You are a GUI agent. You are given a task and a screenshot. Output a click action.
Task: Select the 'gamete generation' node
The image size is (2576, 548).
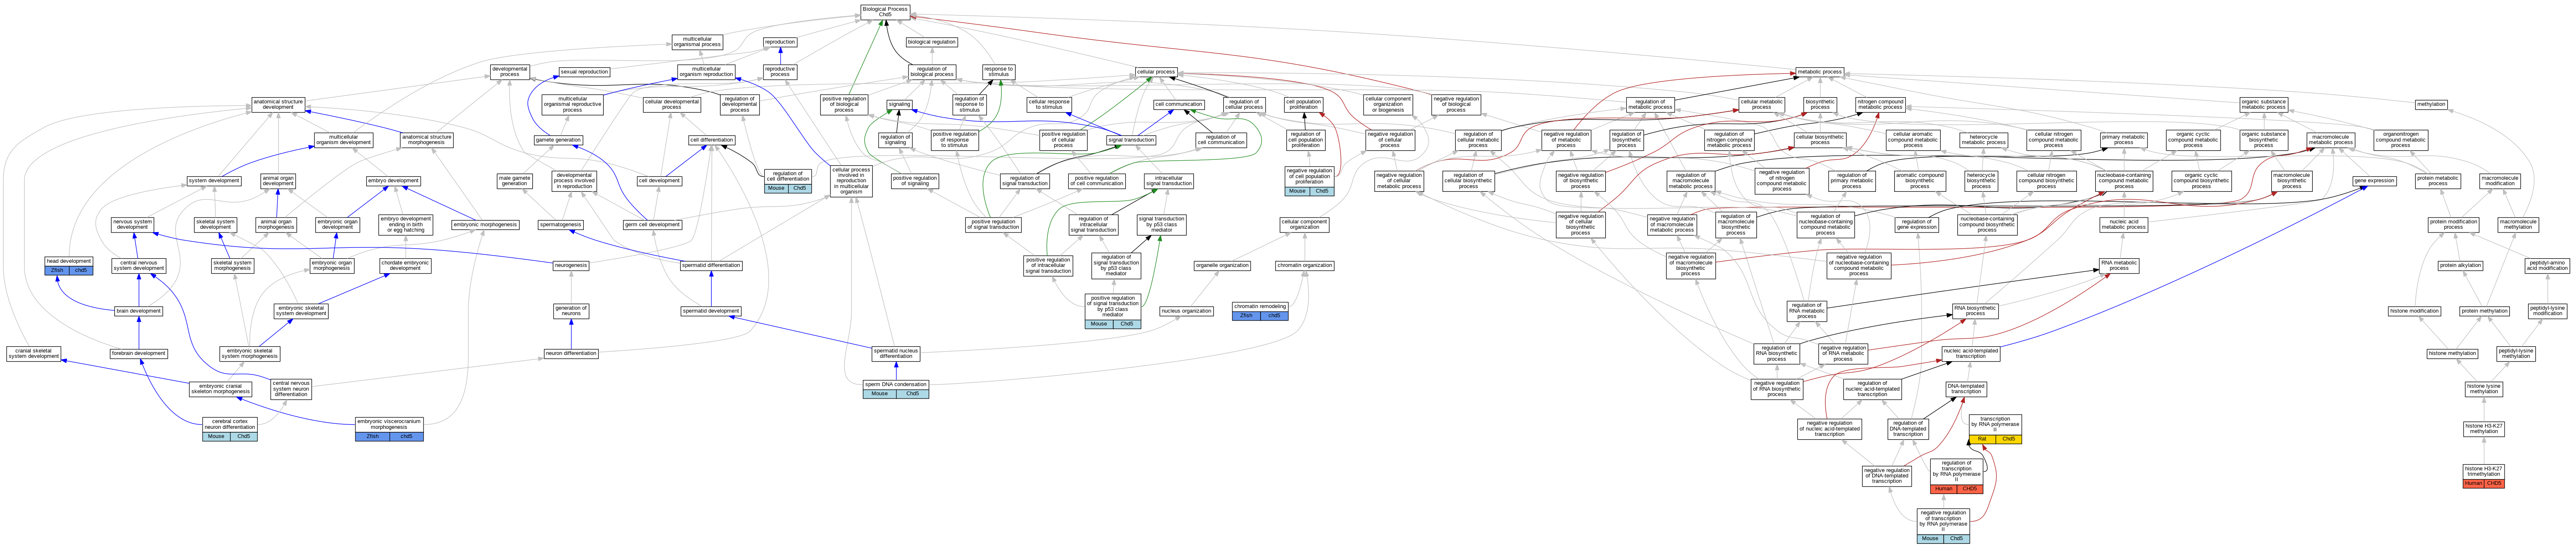click(558, 140)
